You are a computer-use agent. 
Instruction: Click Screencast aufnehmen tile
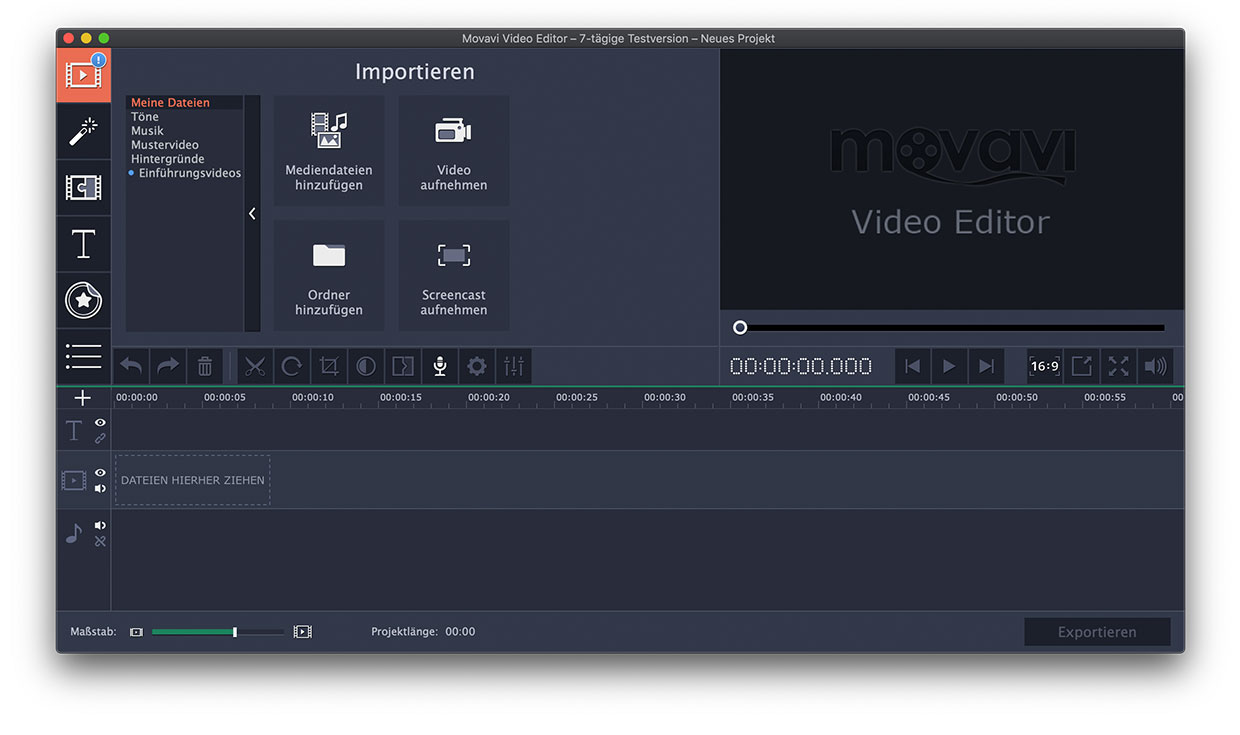[x=454, y=276]
